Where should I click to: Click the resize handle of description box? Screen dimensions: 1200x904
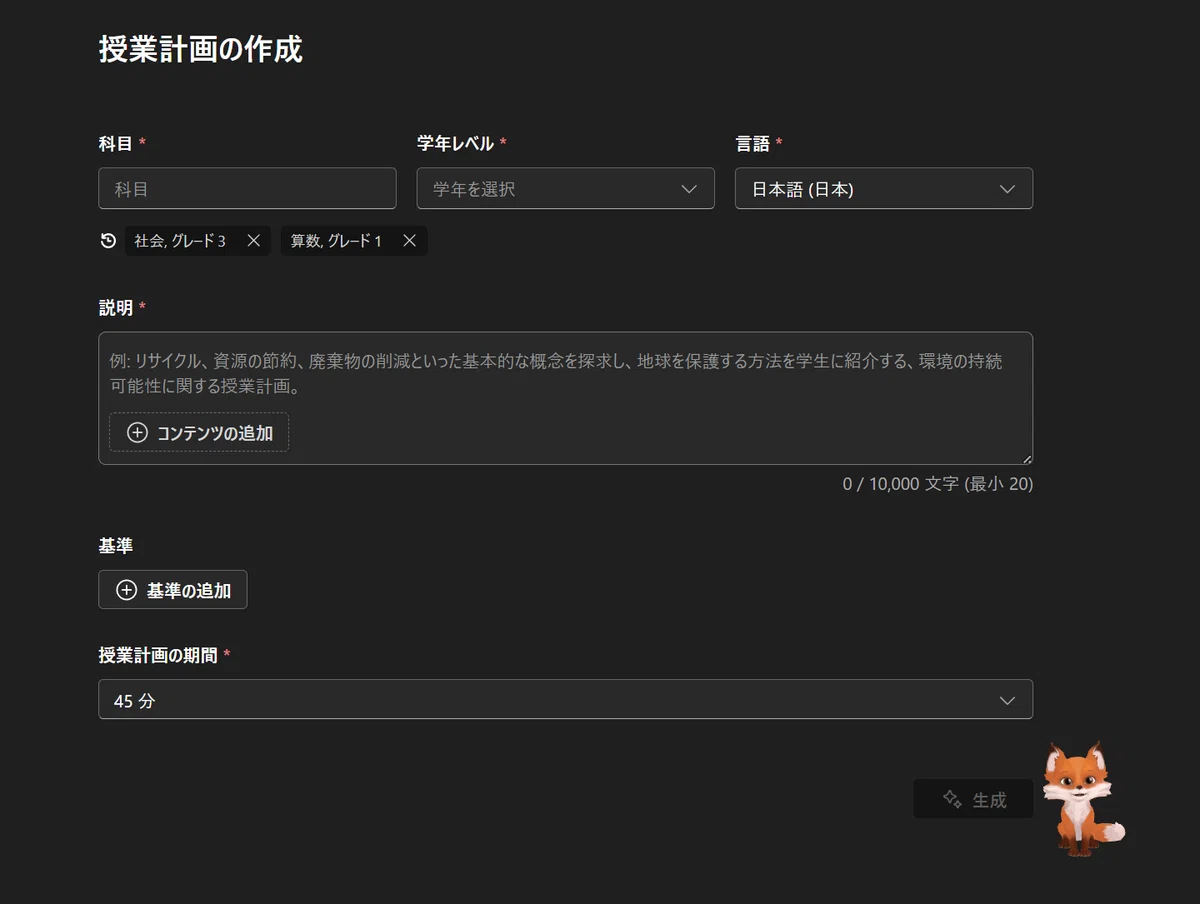pyautogui.click(x=1026, y=458)
